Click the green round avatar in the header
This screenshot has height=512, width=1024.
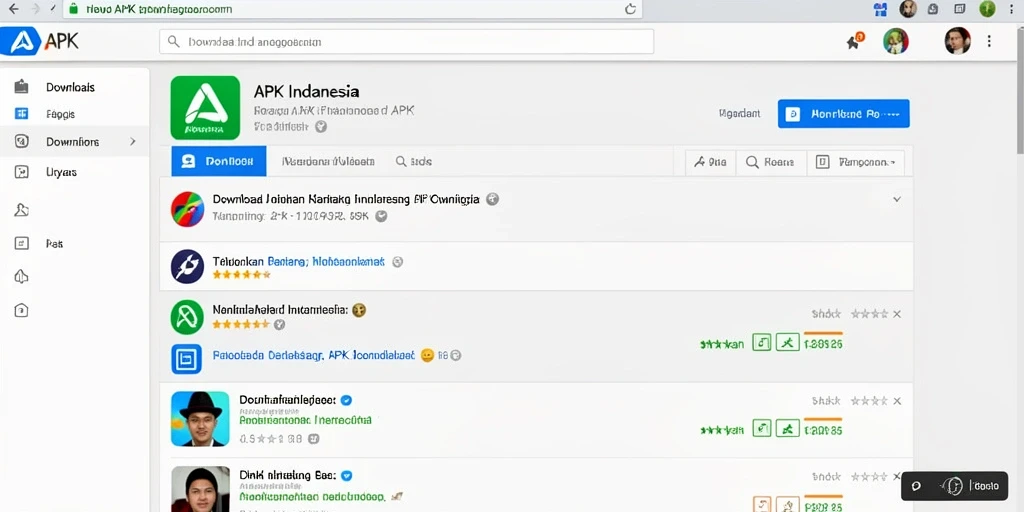pyautogui.click(x=895, y=41)
